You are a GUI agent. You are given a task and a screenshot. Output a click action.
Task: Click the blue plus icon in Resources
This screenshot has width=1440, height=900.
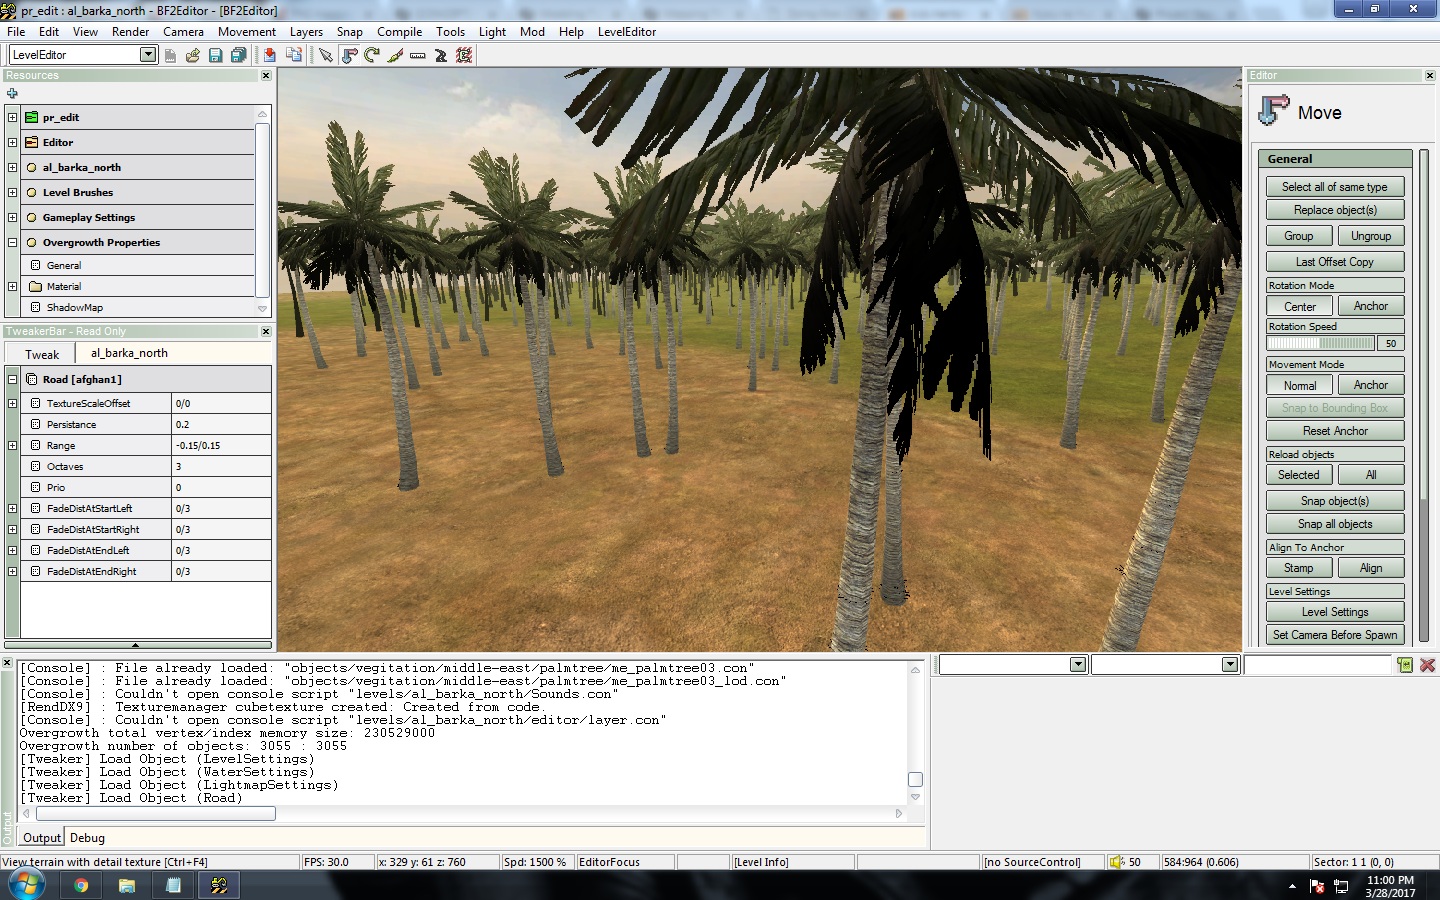[x=12, y=93]
